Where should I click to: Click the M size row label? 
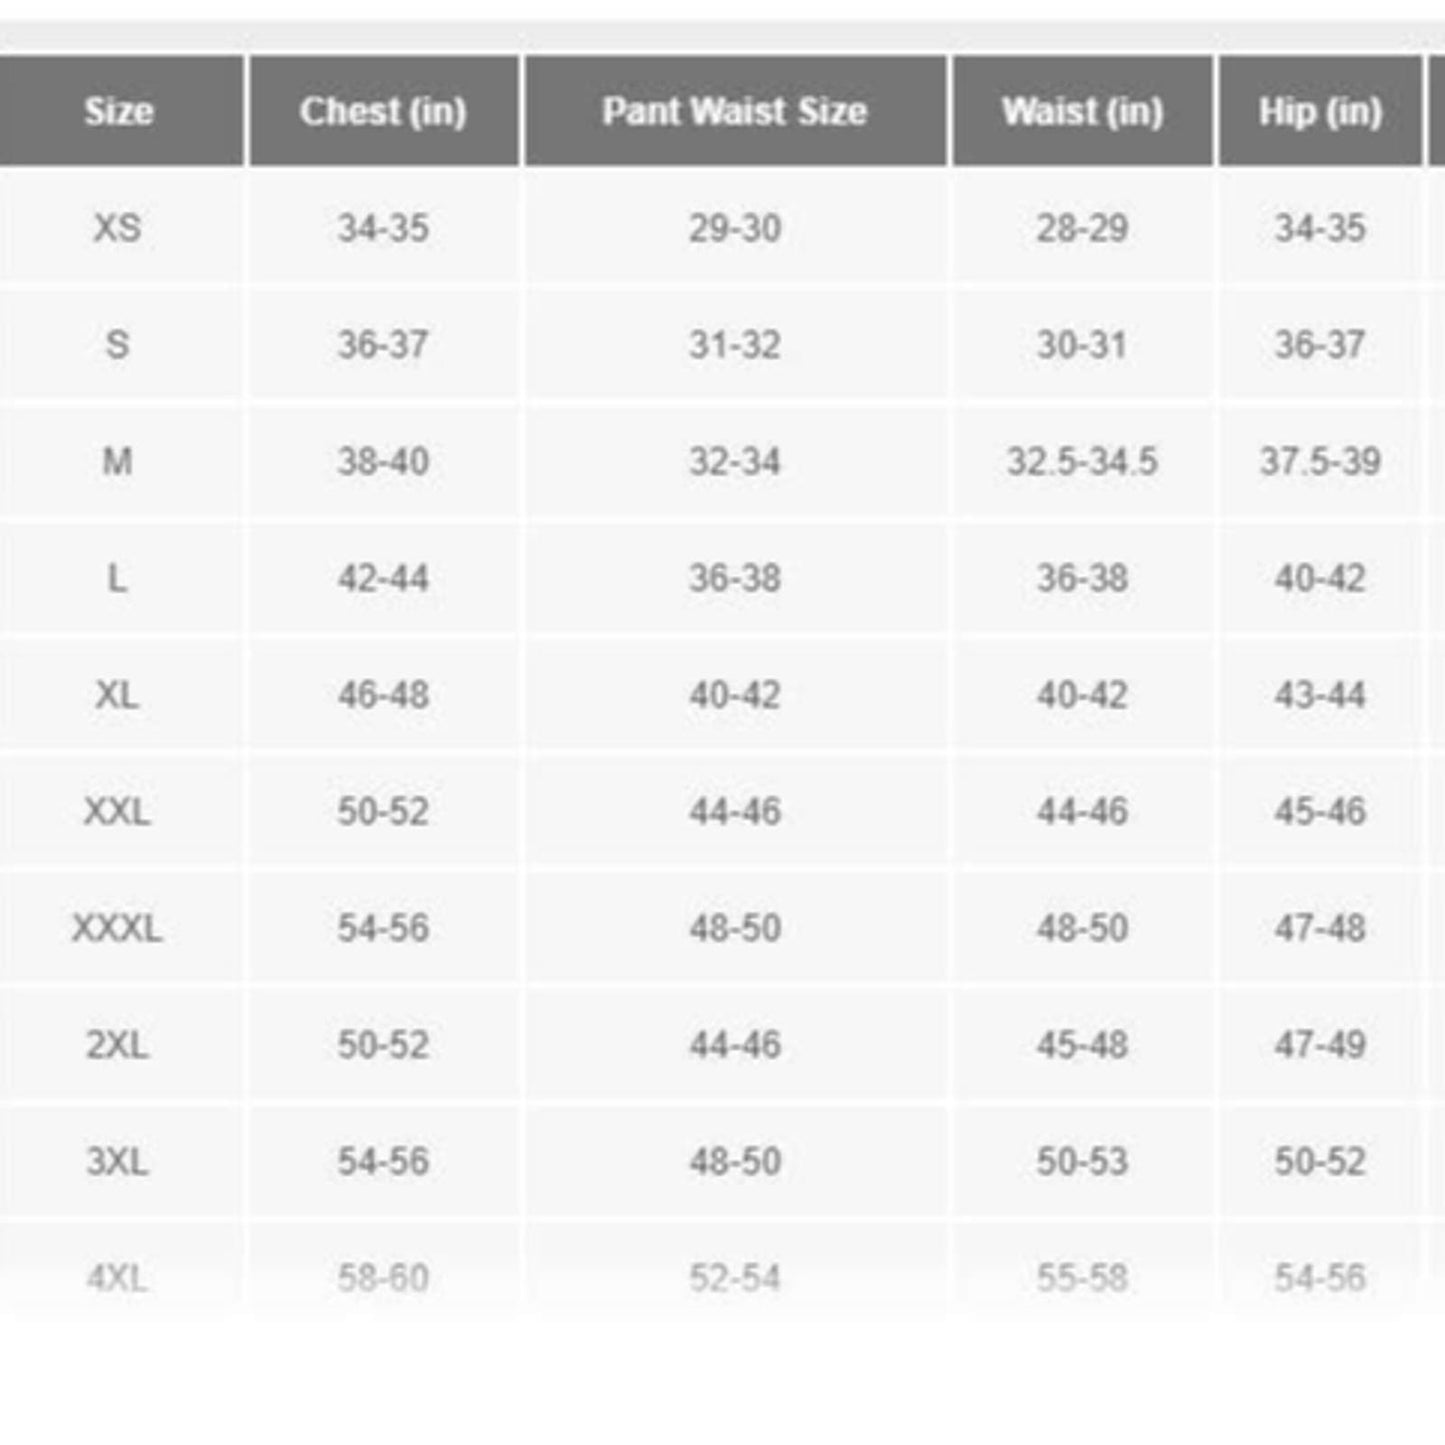coord(117,461)
